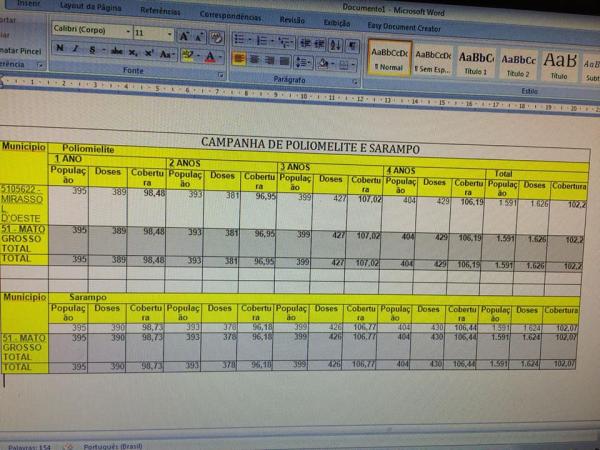Start a bulleted list
Image resolution: width=600 pixels, height=450 pixels.
[x=239, y=40]
